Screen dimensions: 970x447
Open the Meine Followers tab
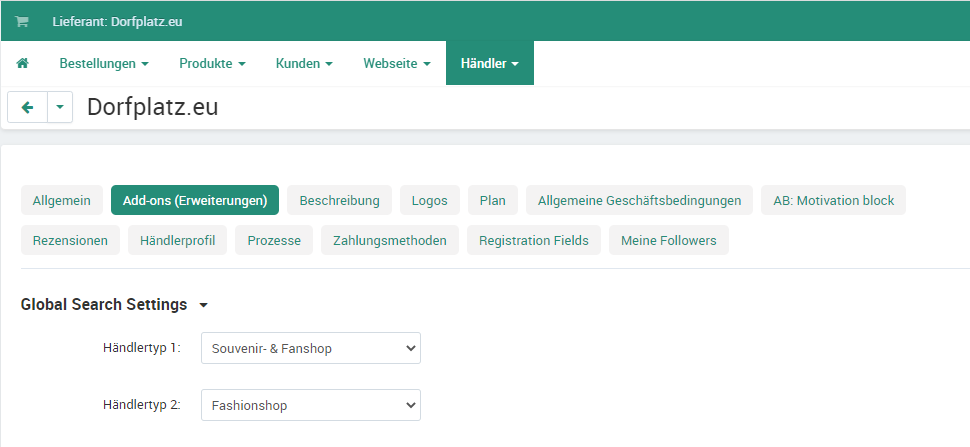pos(669,240)
